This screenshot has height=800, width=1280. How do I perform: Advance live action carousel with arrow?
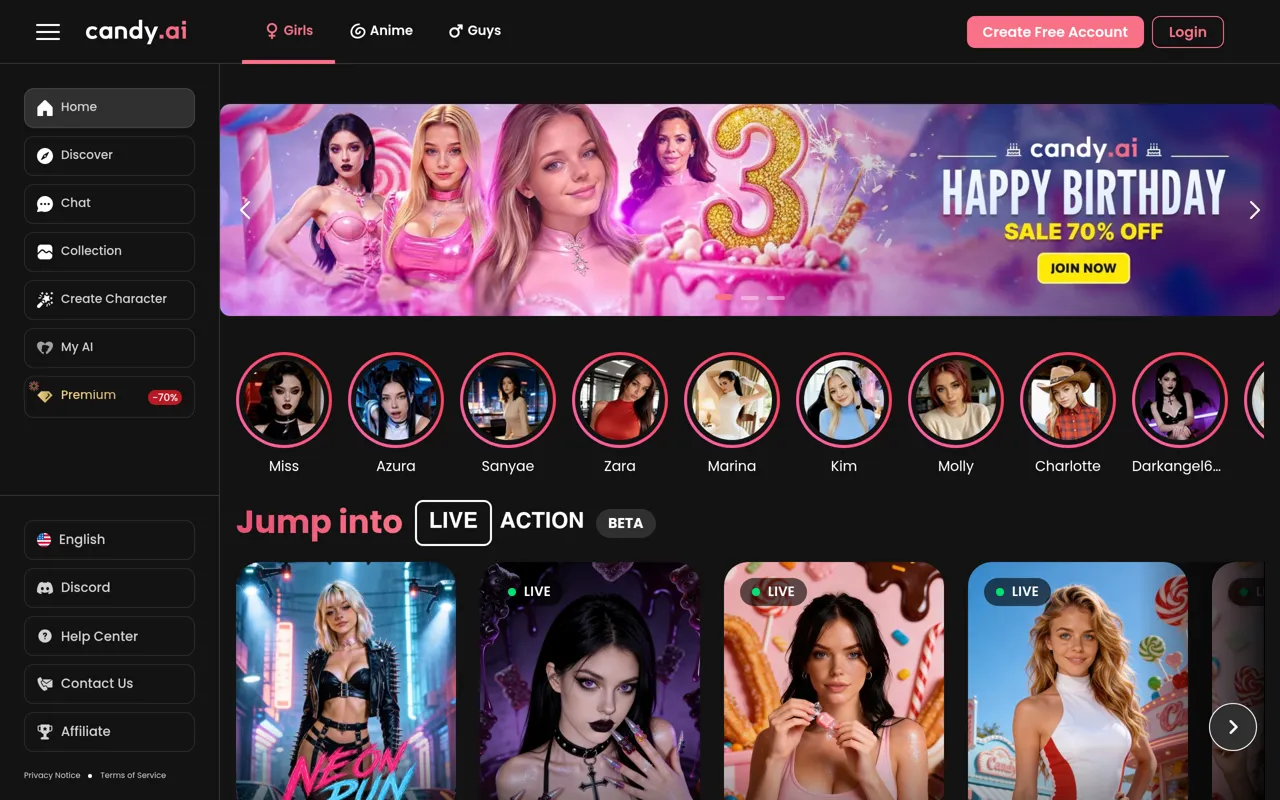point(1233,727)
